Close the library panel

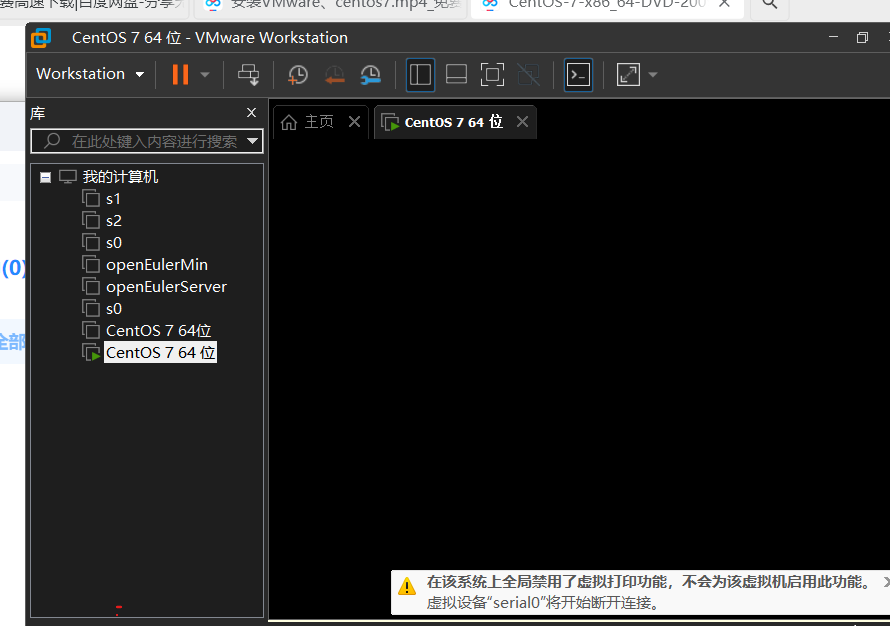tap(251, 112)
